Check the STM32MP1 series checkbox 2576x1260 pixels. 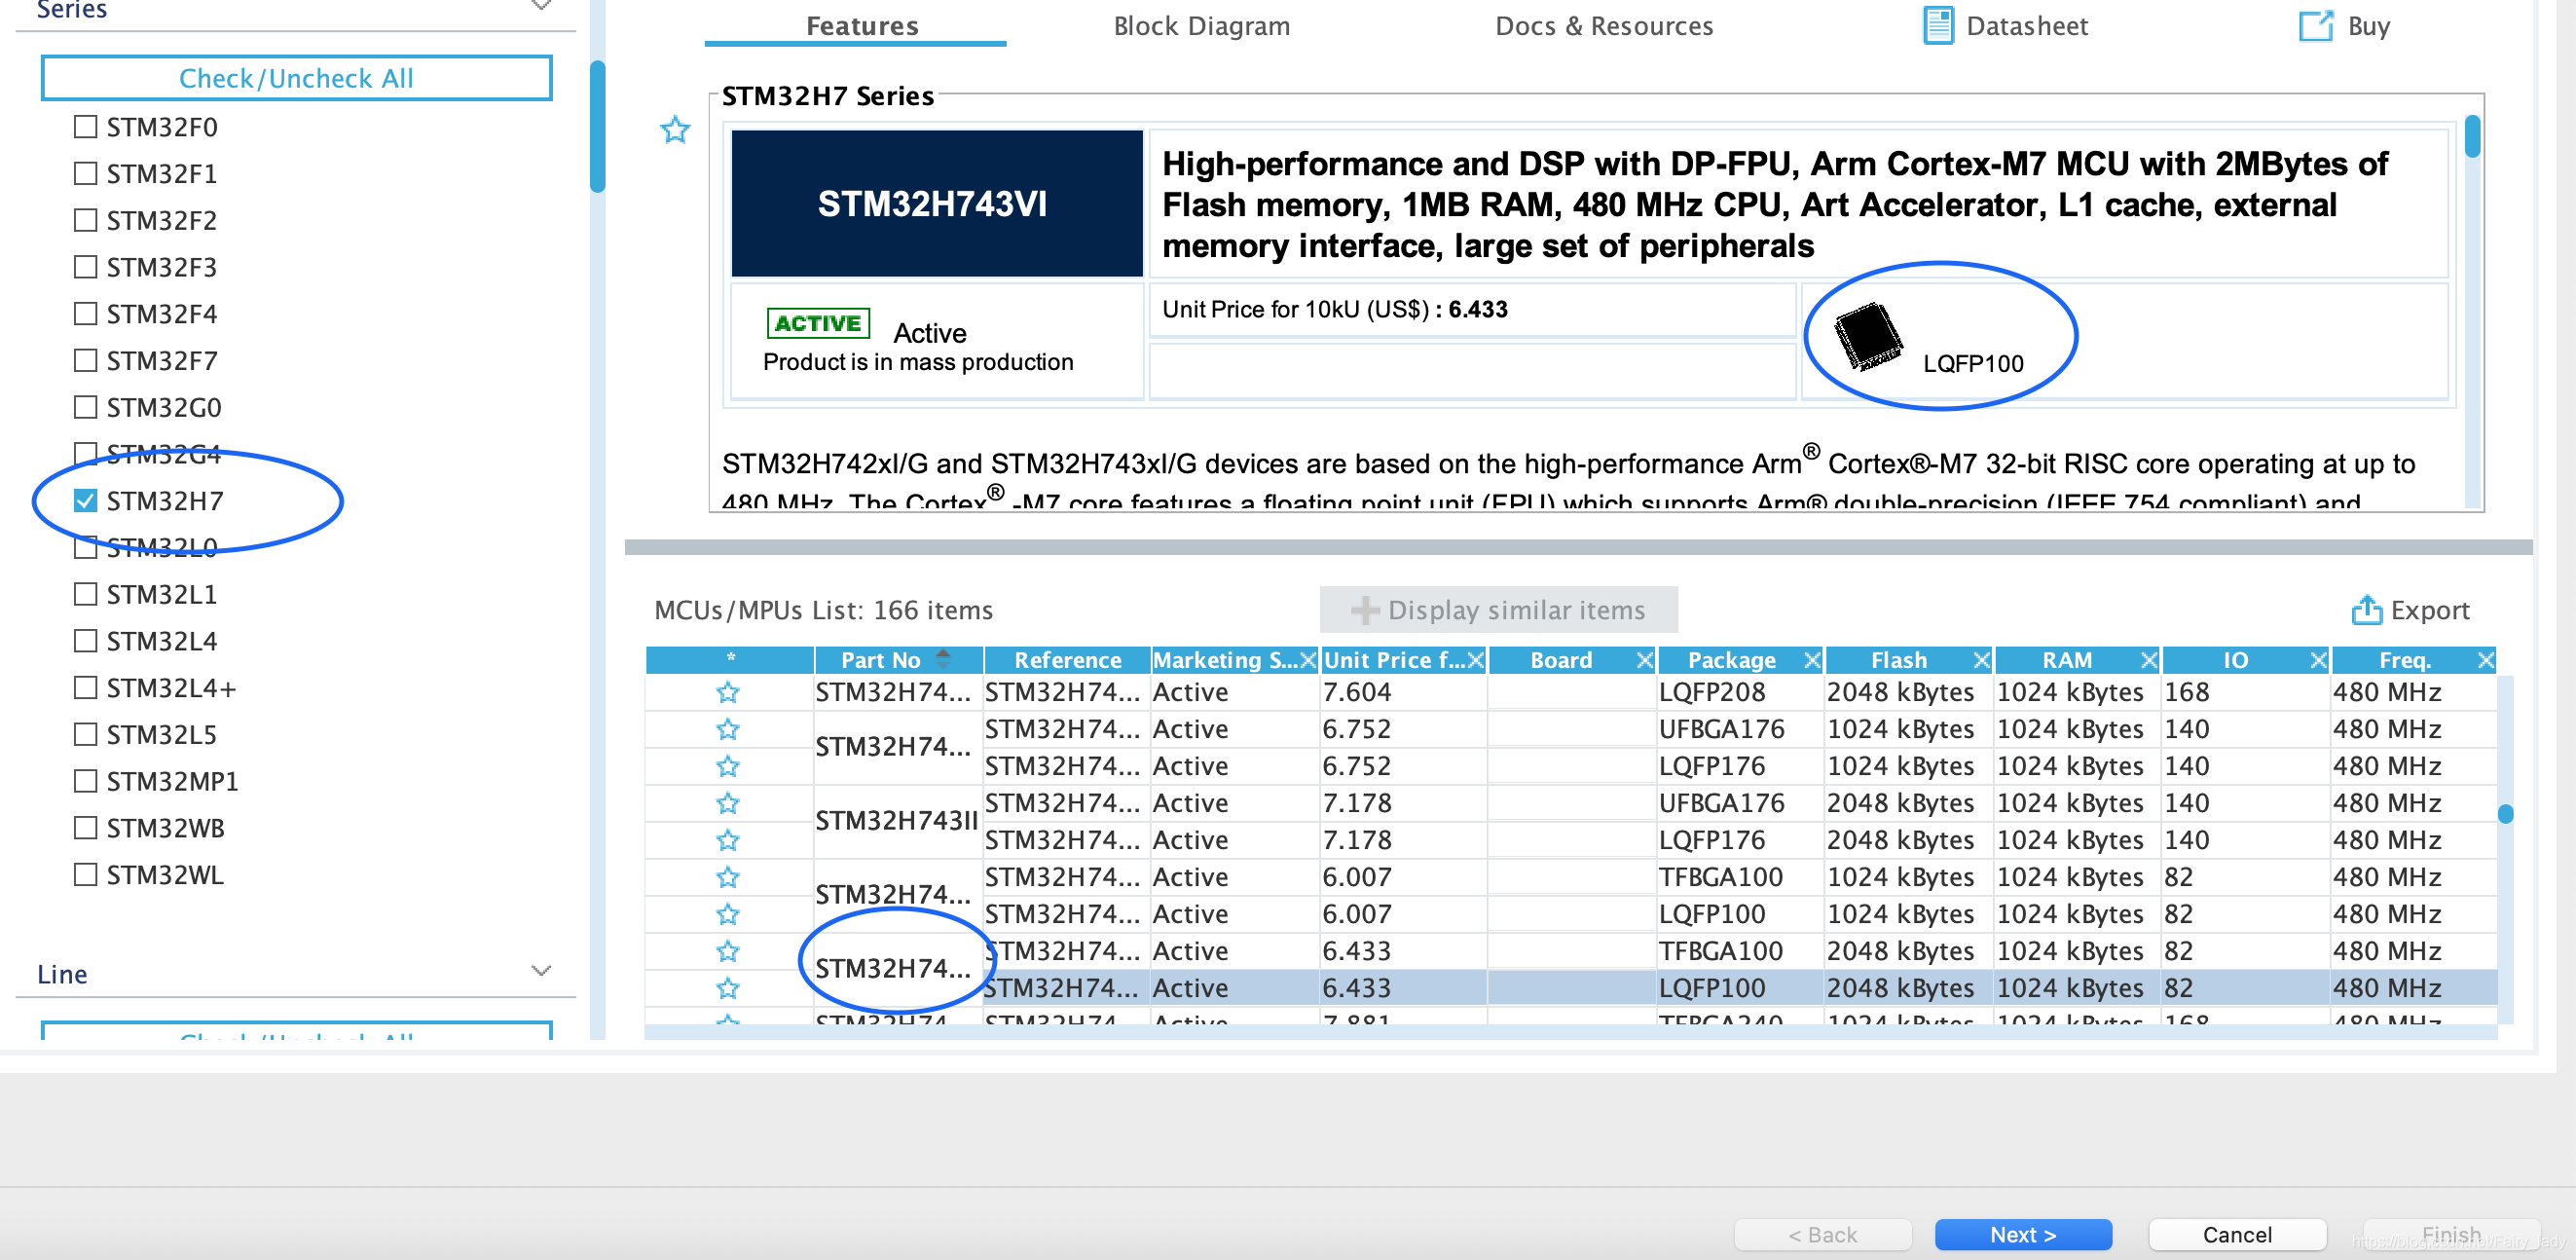pyautogui.click(x=86, y=781)
